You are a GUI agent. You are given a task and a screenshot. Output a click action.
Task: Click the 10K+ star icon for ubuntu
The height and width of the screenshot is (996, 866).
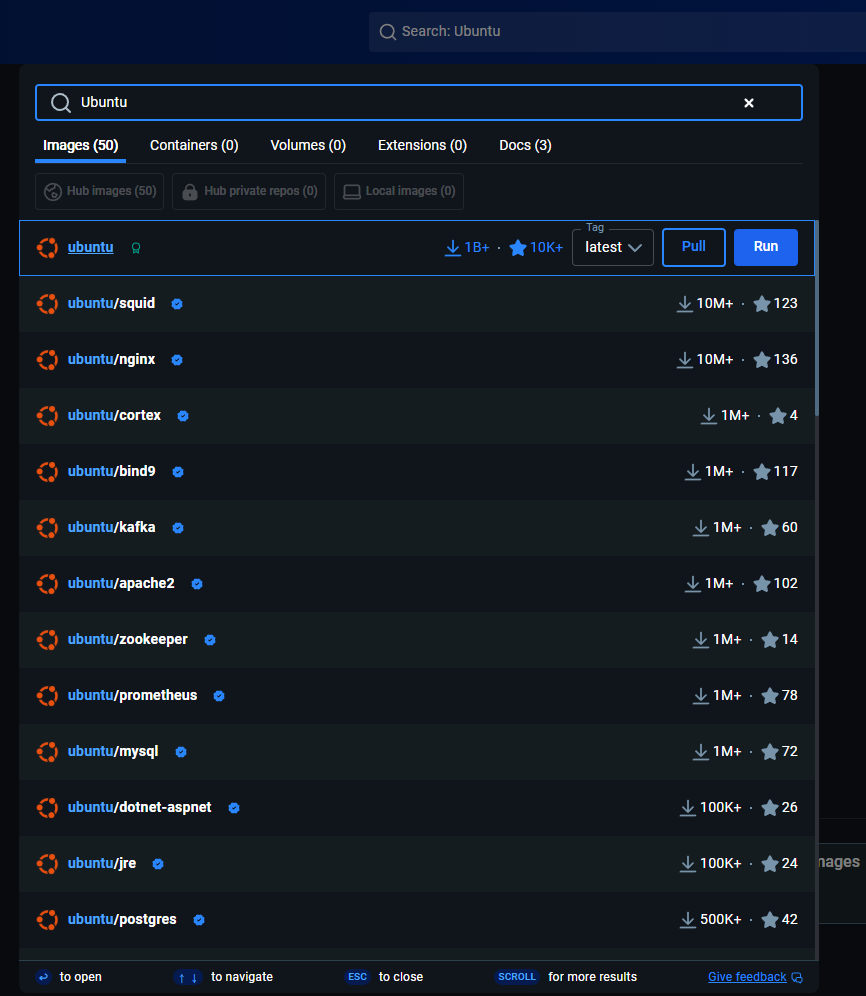click(518, 247)
